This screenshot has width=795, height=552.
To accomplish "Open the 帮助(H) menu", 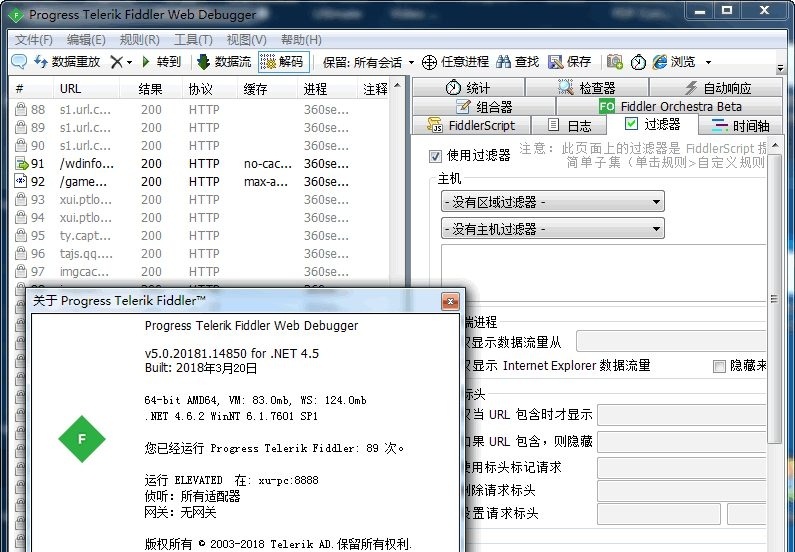I will [301, 40].
